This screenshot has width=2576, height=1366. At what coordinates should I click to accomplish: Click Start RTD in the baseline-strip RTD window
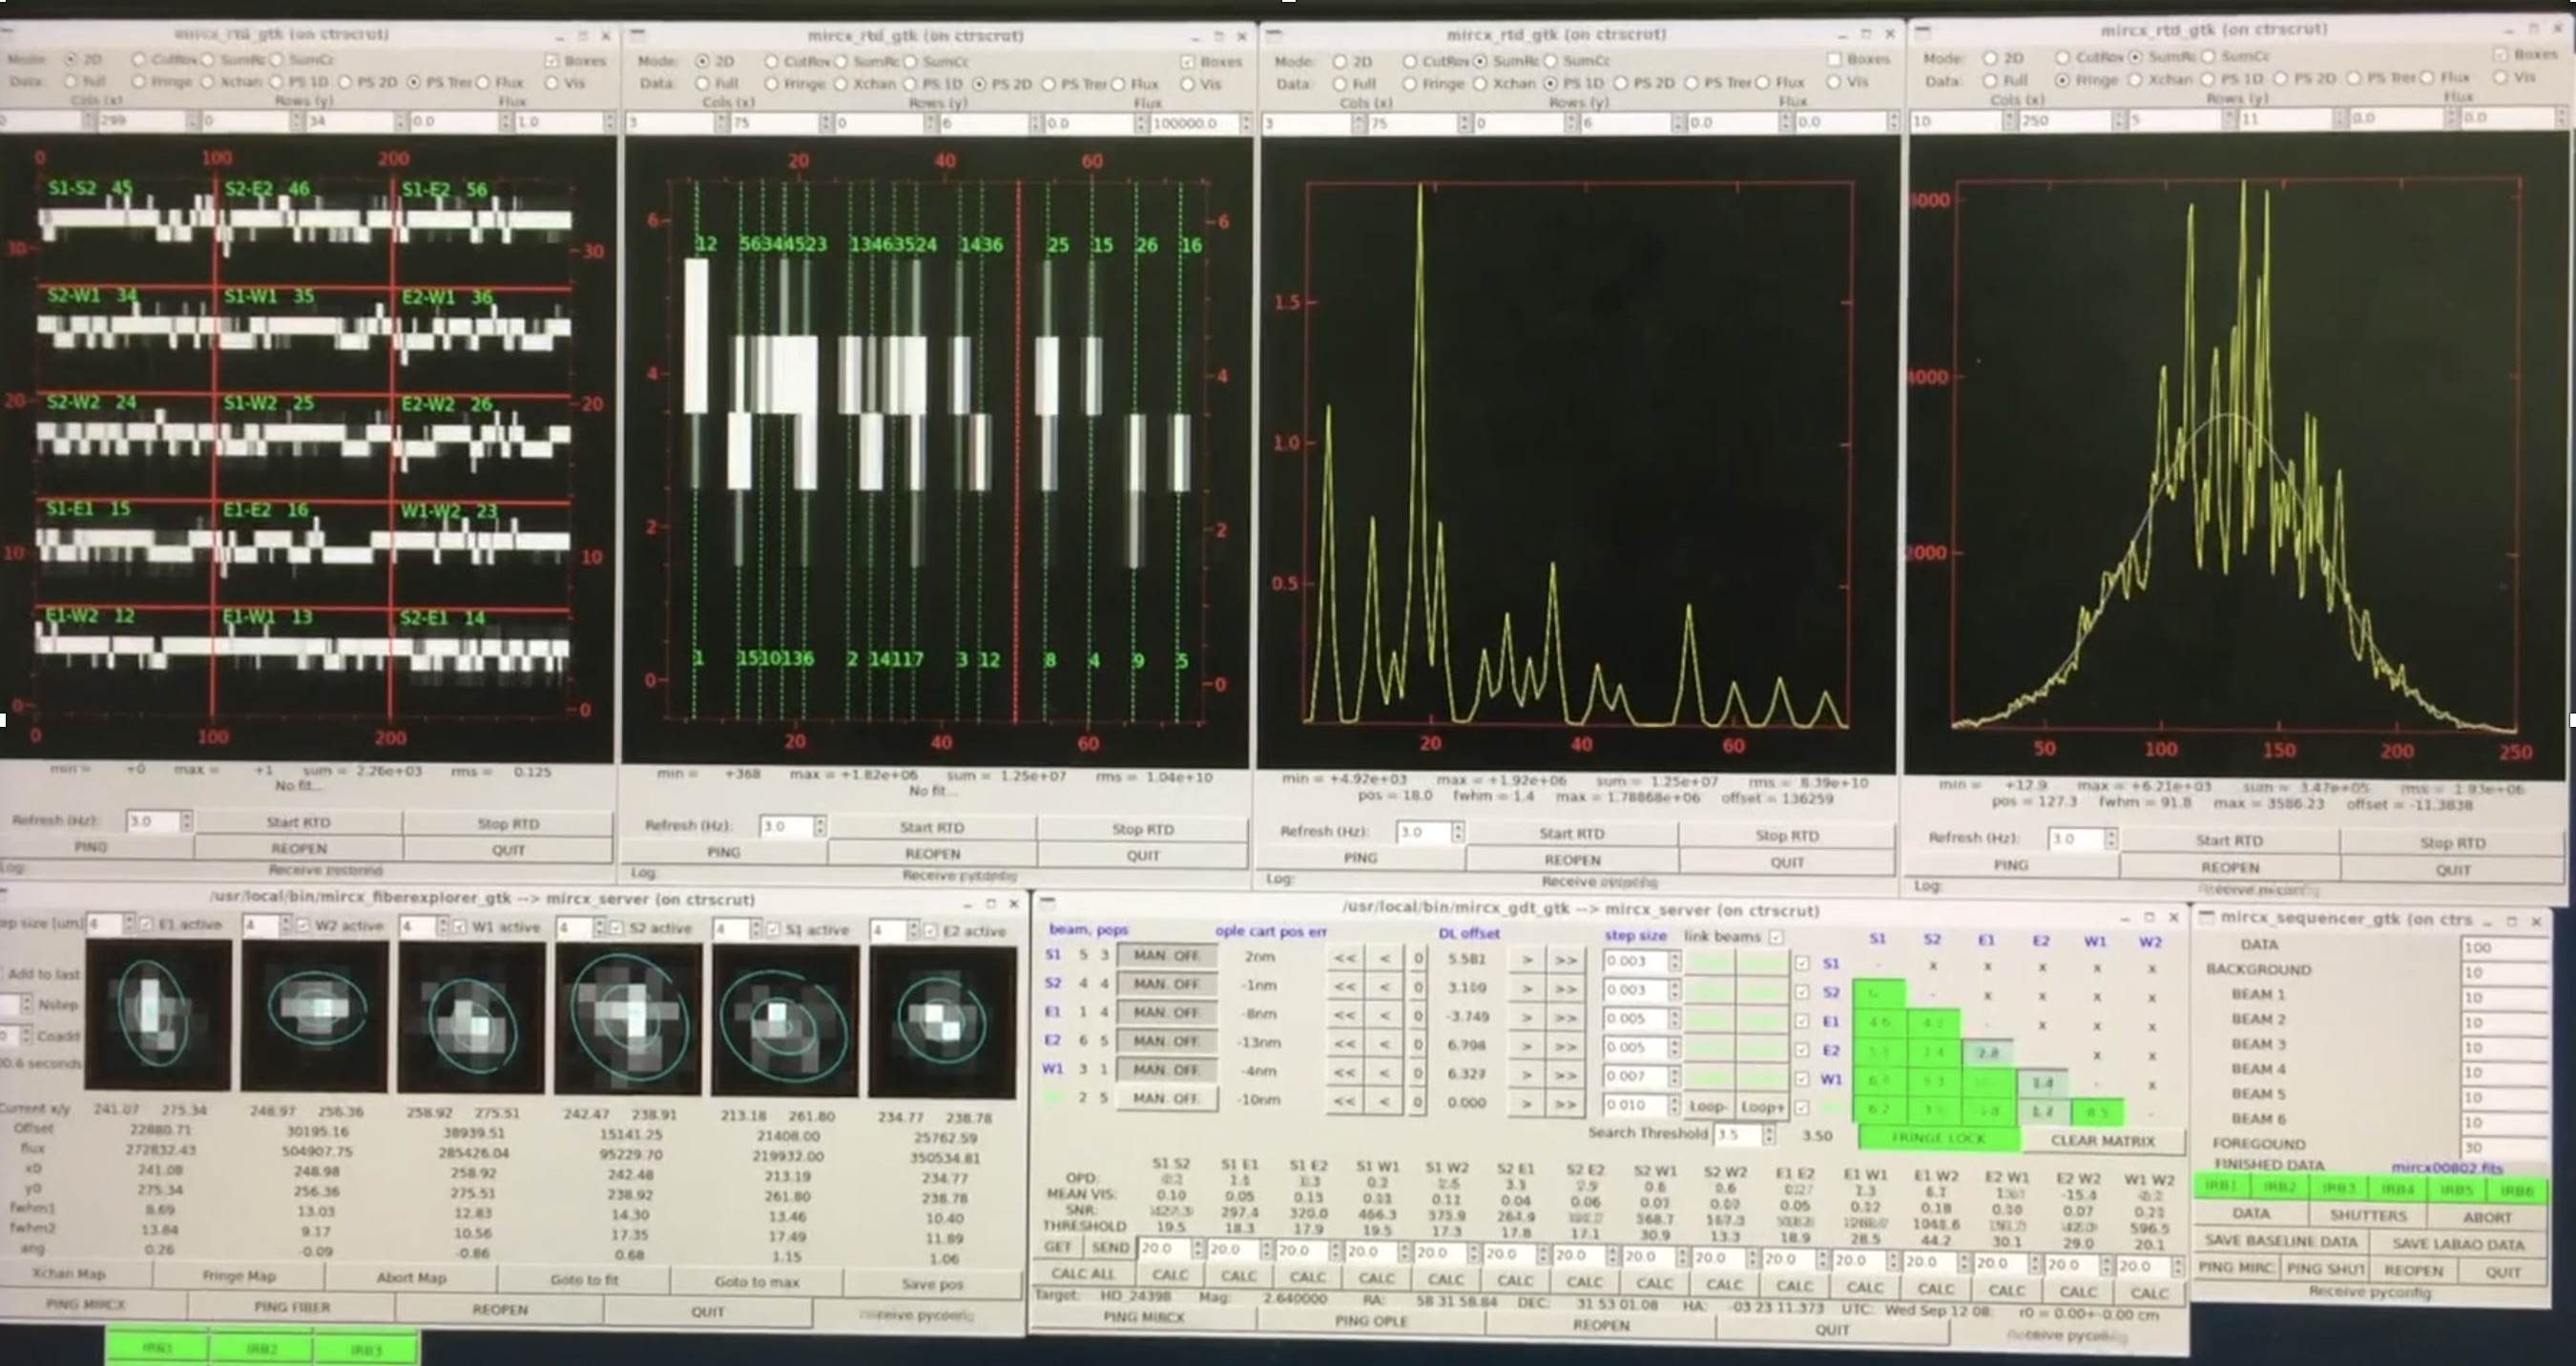click(298, 822)
